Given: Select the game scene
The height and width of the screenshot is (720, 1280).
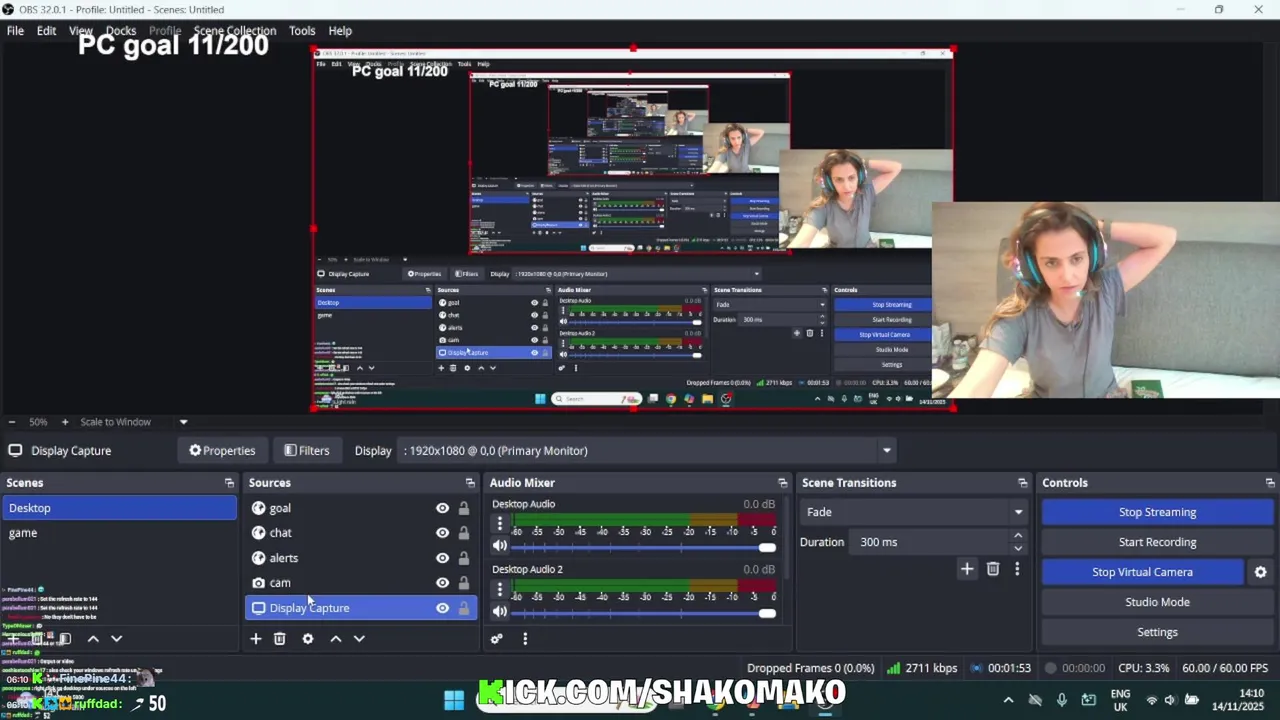Looking at the screenshot, I should [x=118, y=533].
